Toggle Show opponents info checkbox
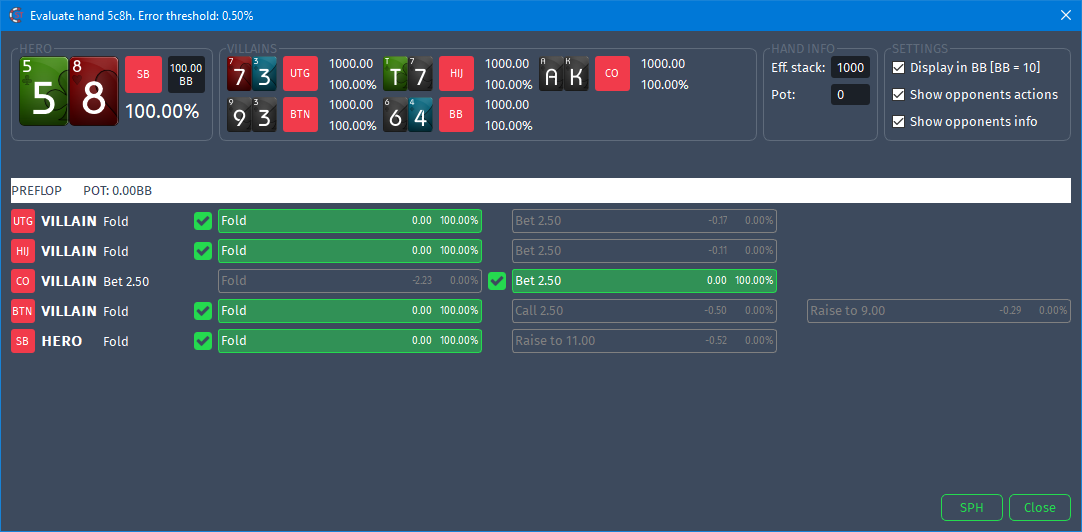The image size is (1082, 532). click(898, 121)
